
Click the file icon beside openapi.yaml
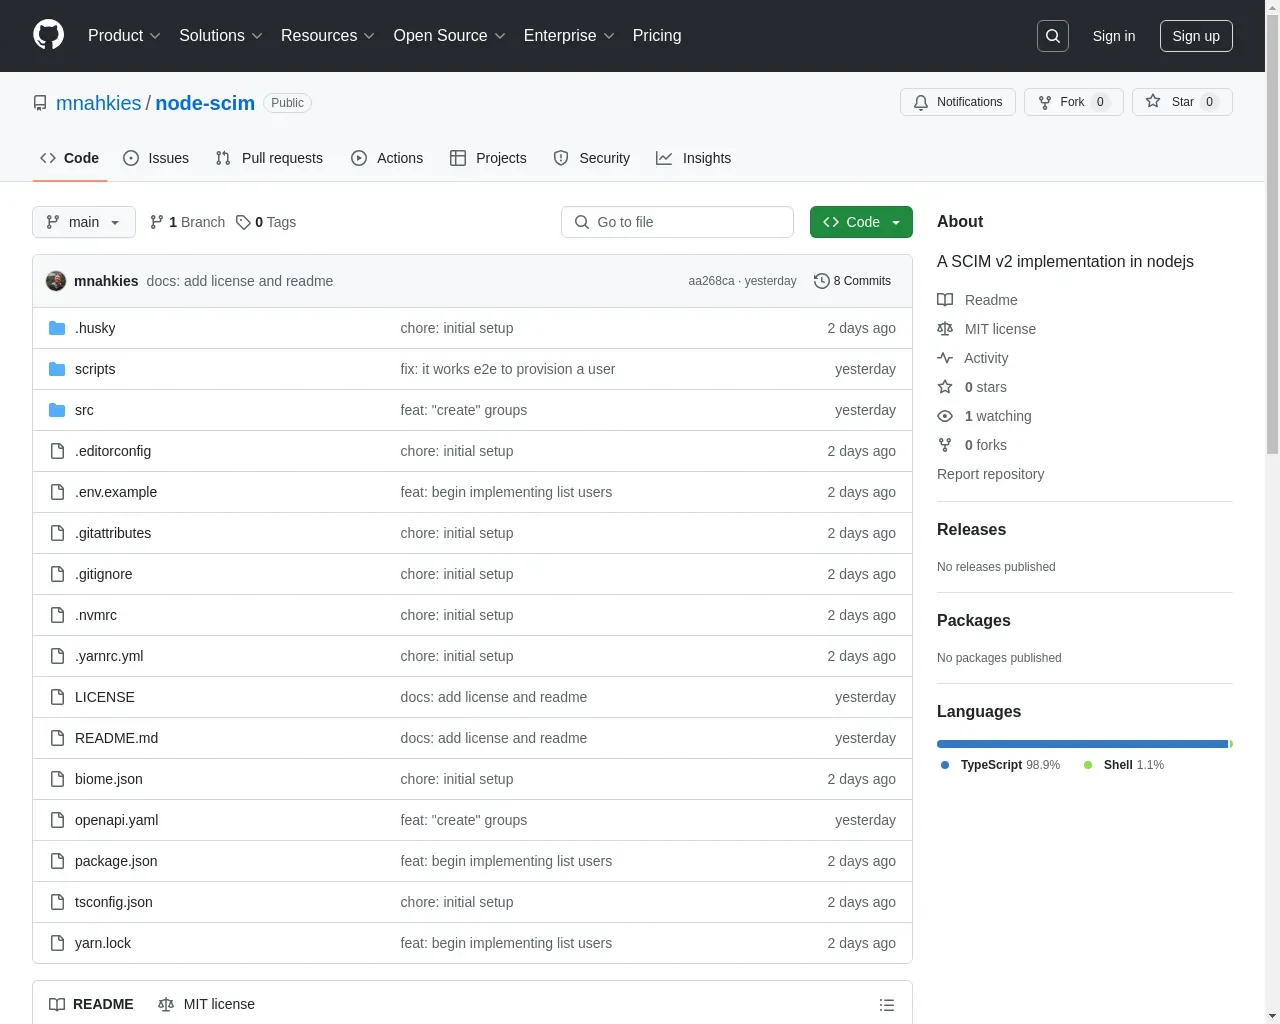point(57,820)
